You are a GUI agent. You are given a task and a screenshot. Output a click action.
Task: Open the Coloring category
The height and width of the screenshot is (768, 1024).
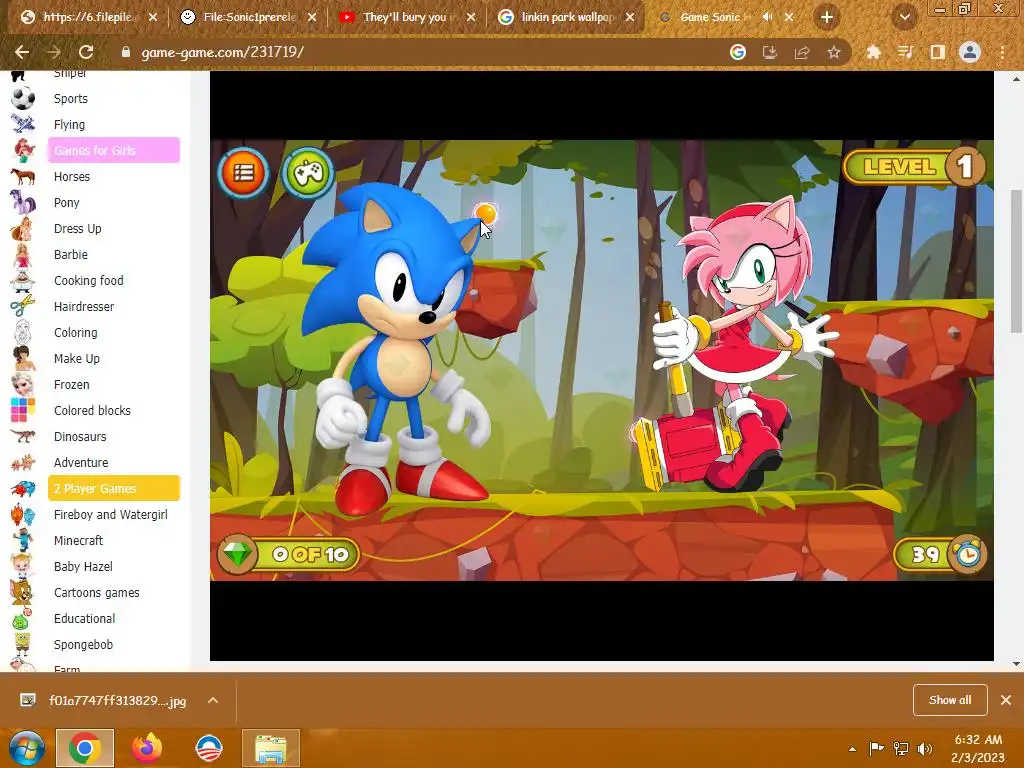tap(76, 332)
